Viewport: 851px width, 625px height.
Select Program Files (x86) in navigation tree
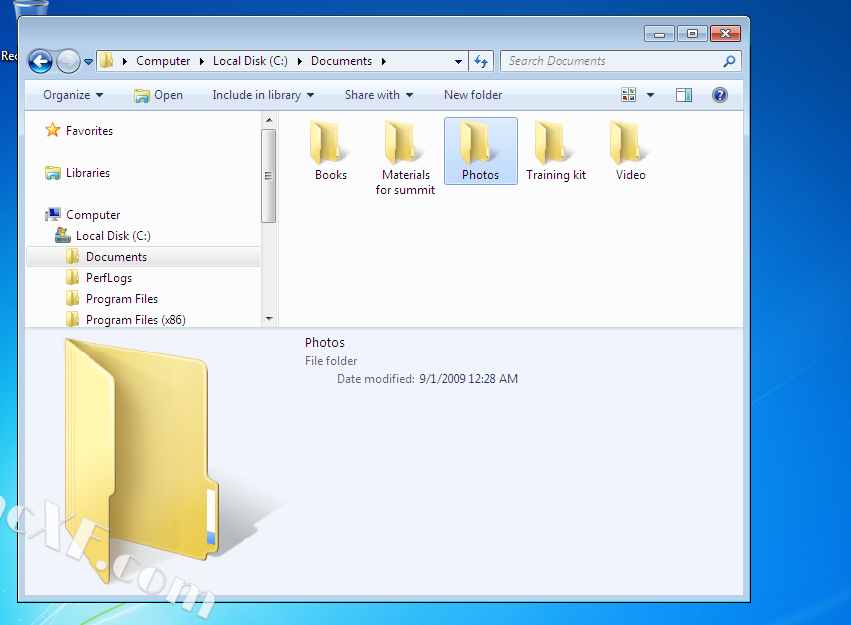tap(136, 320)
